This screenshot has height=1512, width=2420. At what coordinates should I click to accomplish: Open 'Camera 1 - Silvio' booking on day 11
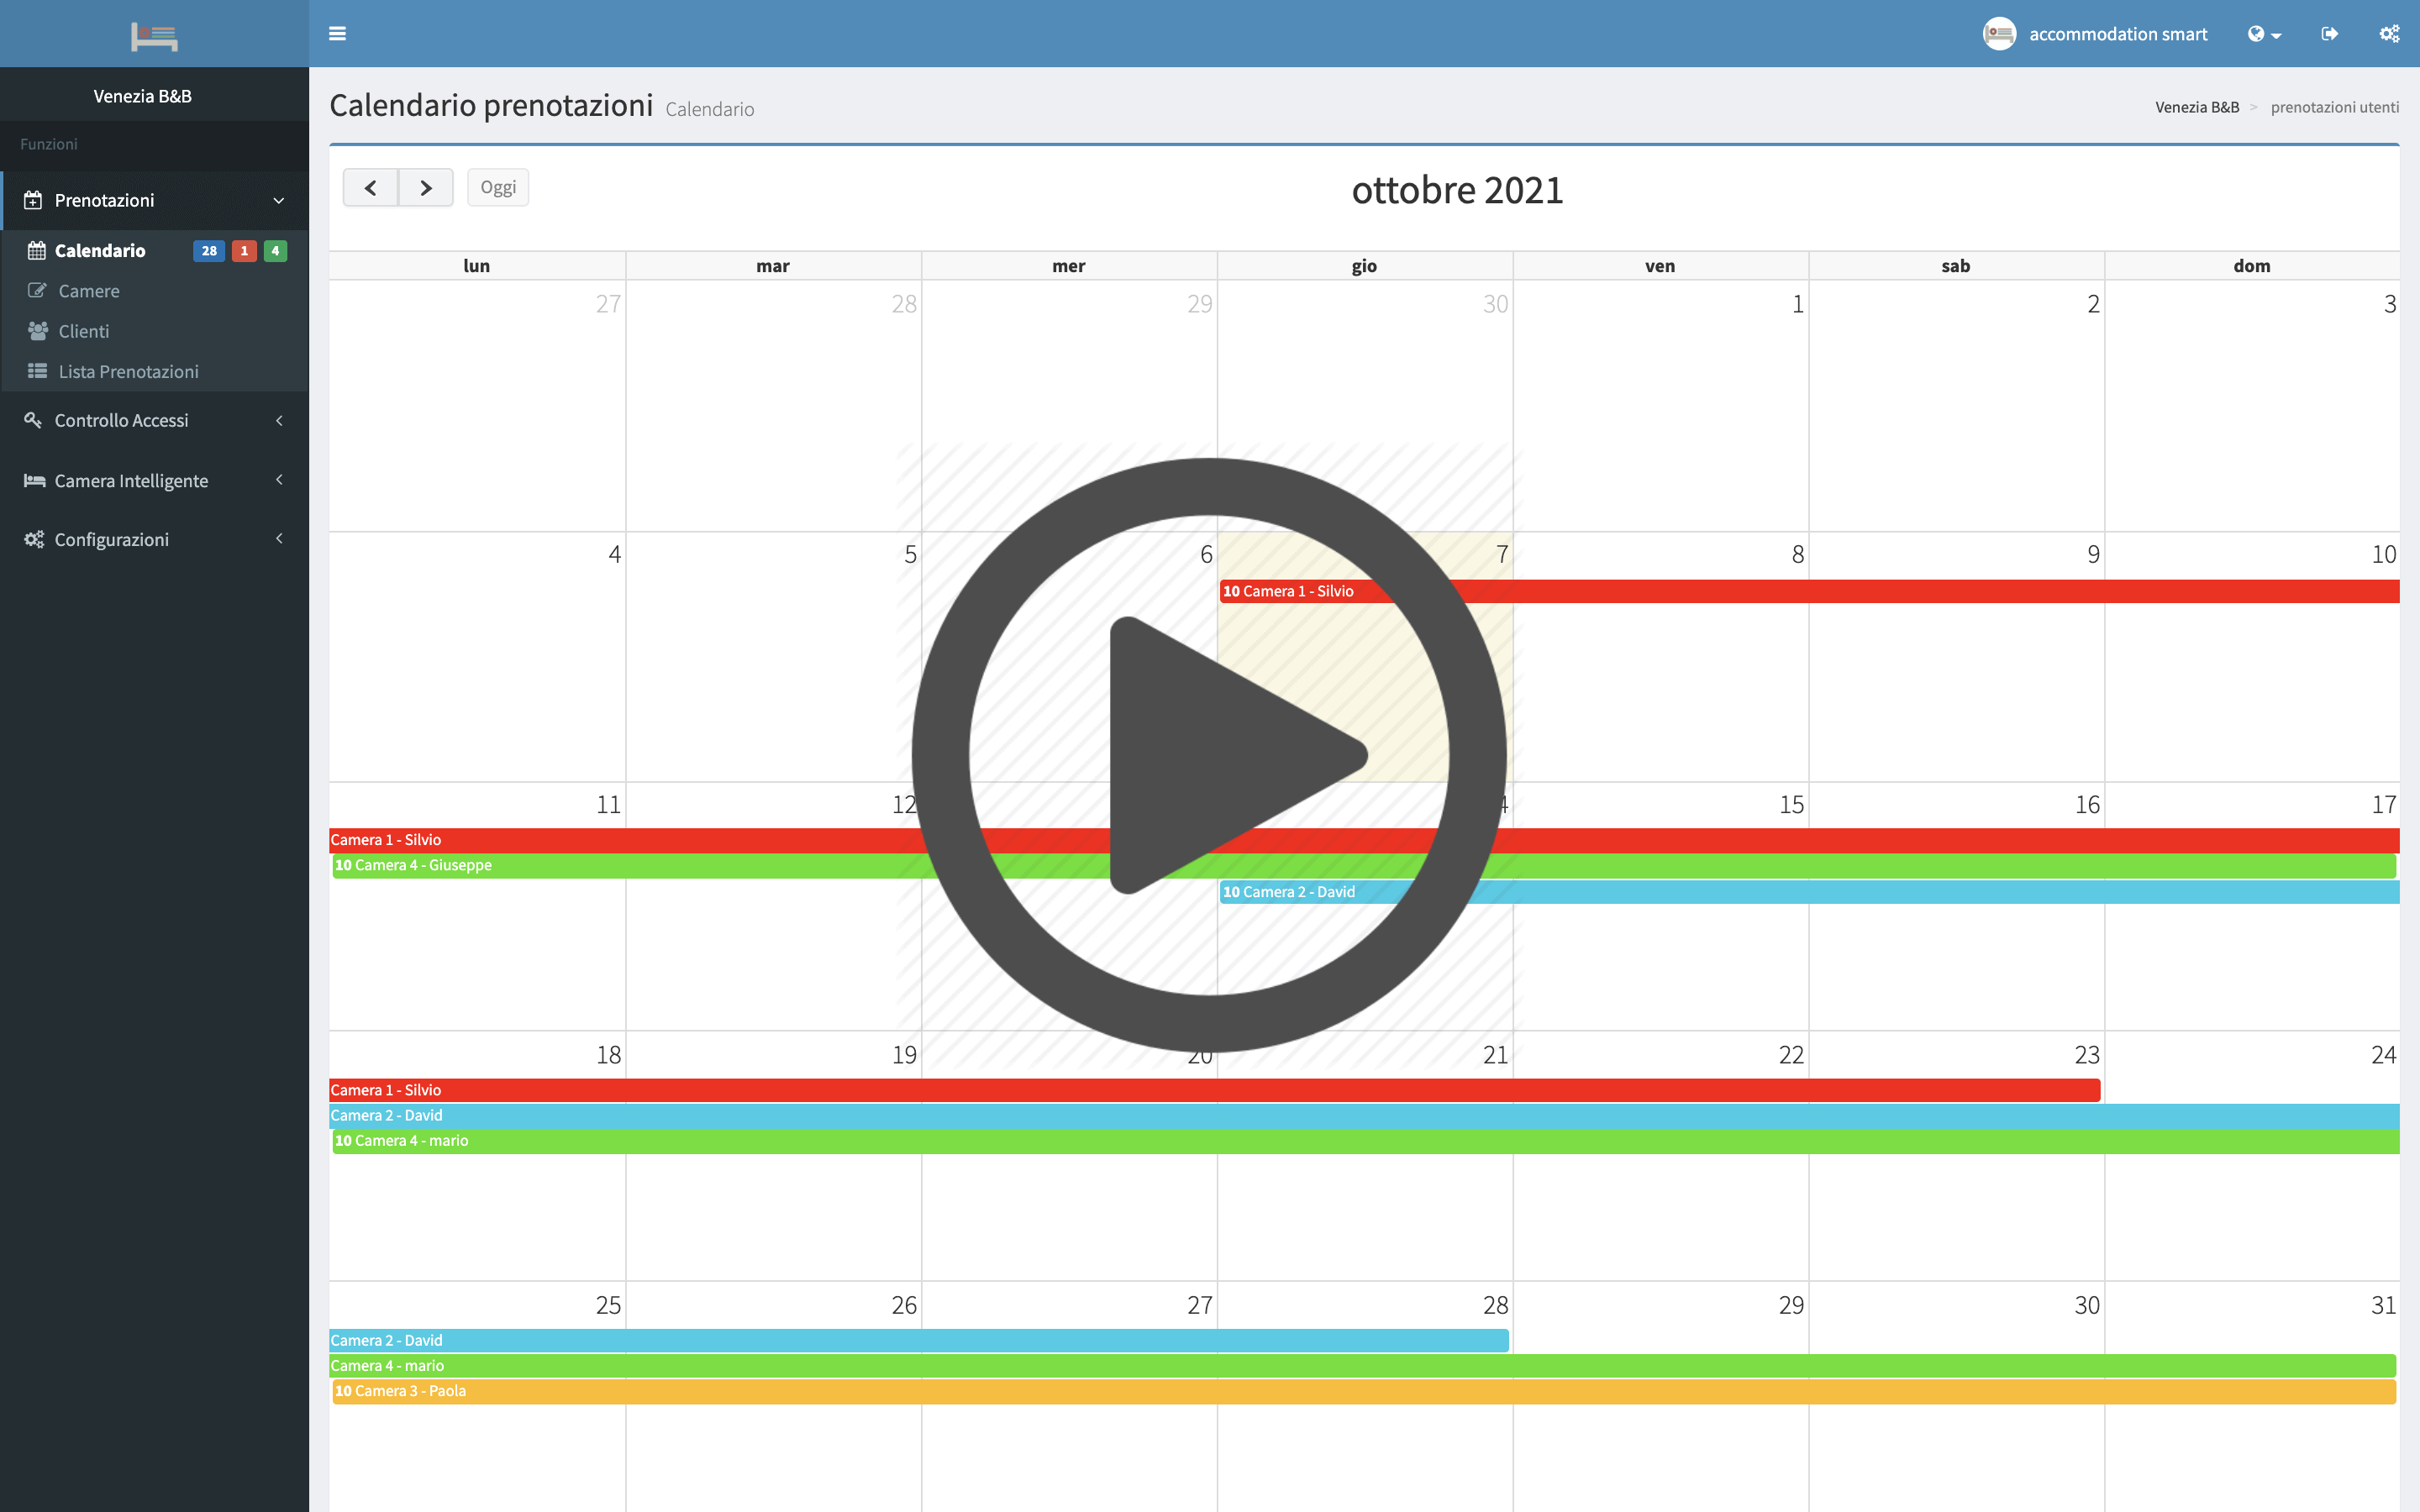[1364, 840]
